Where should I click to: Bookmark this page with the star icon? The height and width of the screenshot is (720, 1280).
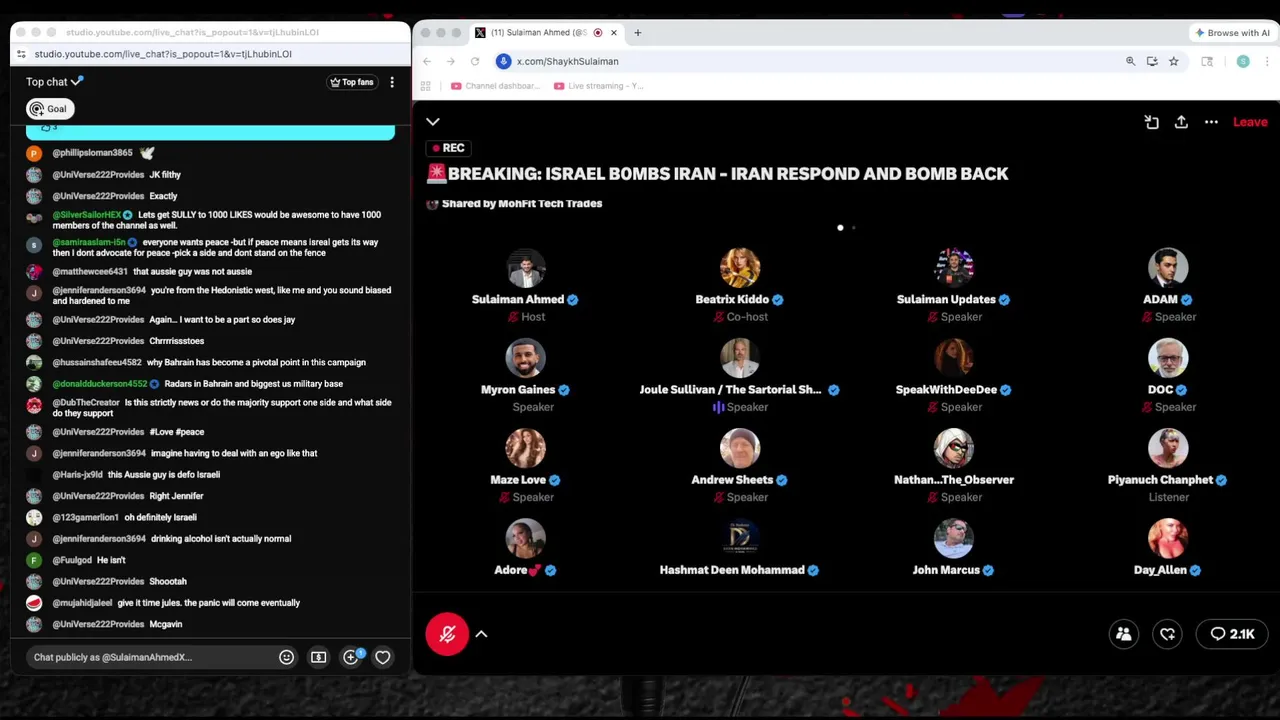click(x=1173, y=61)
